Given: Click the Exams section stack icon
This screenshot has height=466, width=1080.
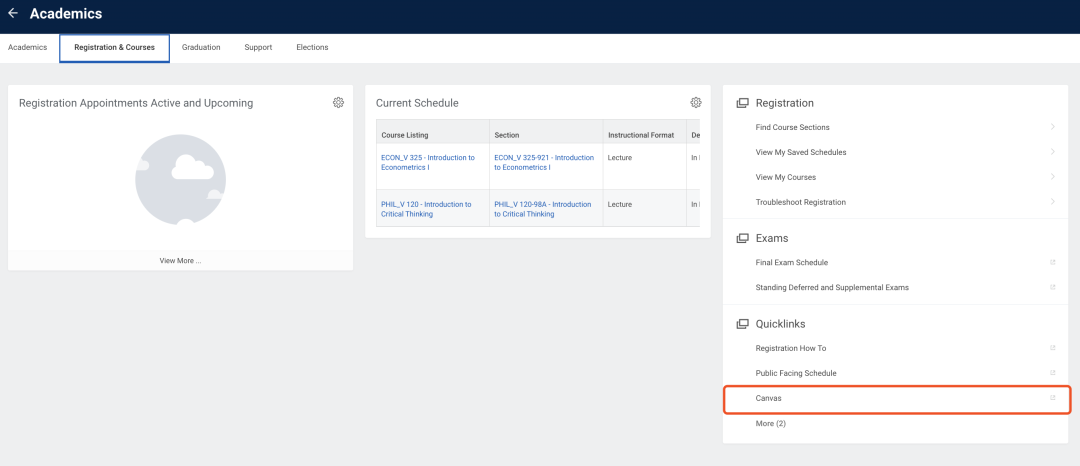Looking at the screenshot, I should point(742,238).
